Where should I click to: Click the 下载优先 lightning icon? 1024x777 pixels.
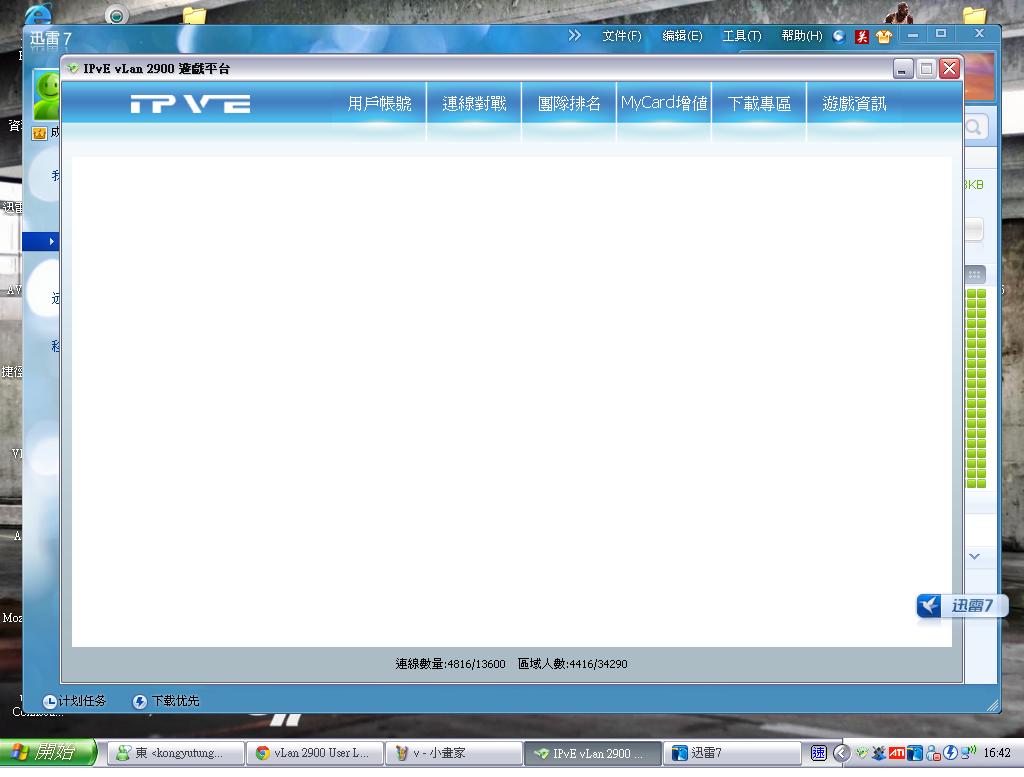click(x=140, y=702)
